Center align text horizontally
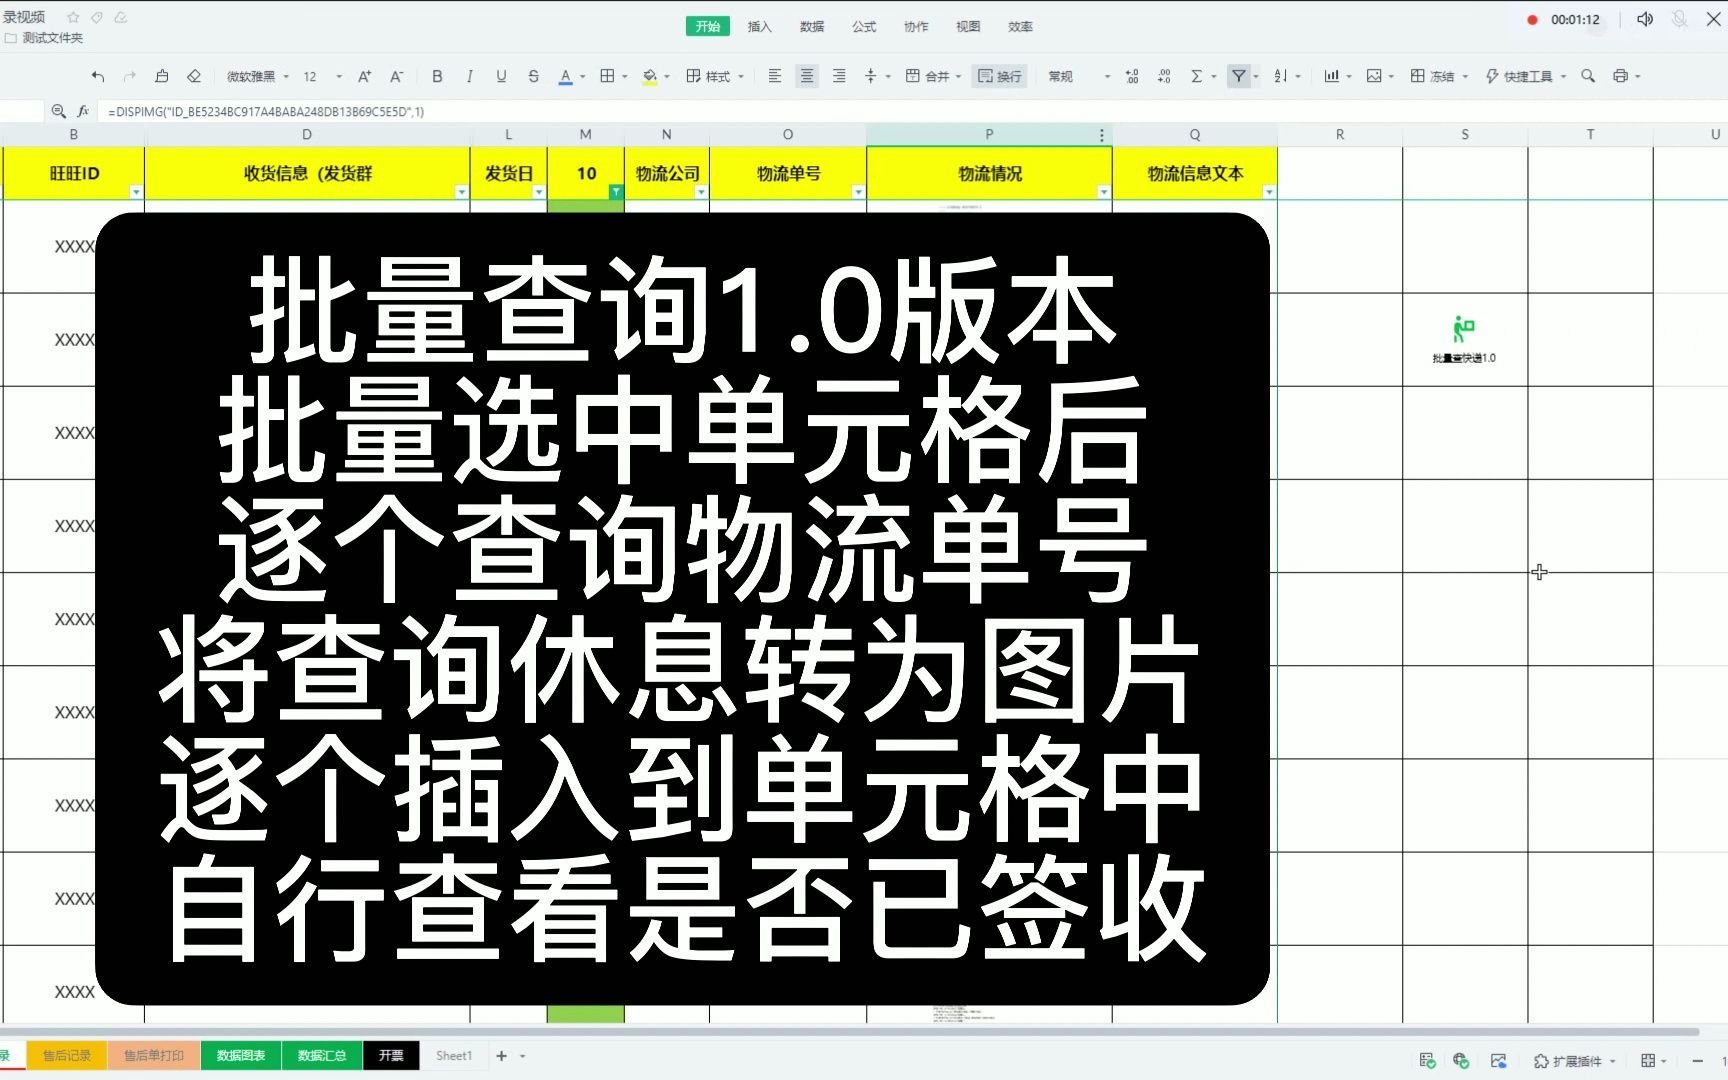 point(806,76)
